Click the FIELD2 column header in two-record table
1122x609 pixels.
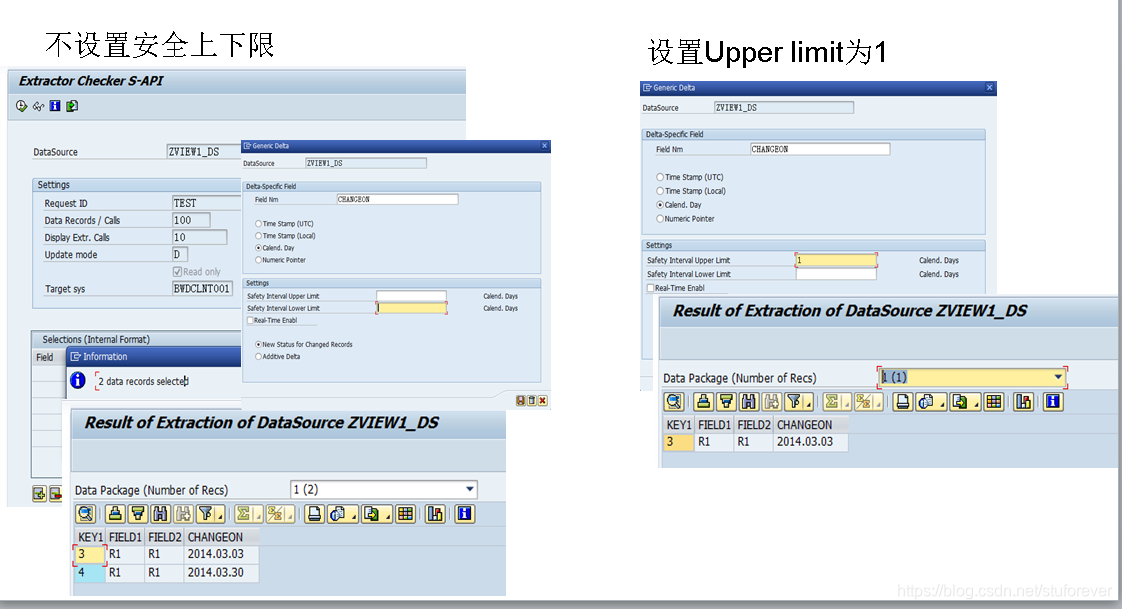pos(165,537)
